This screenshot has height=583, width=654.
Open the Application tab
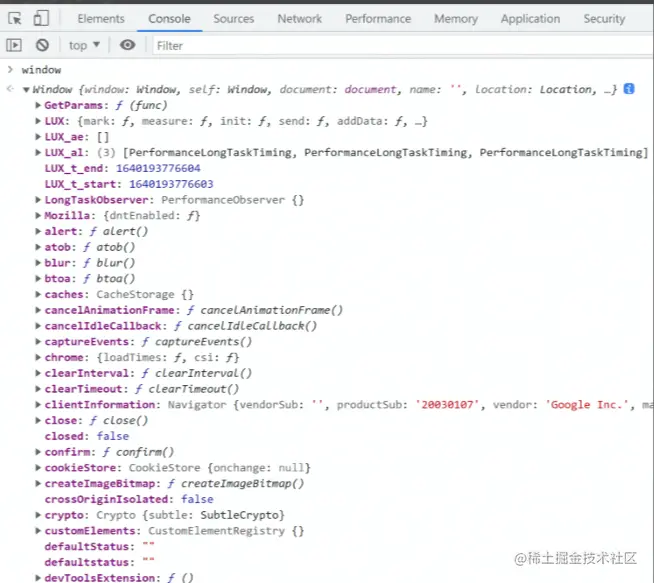[x=530, y=19]
